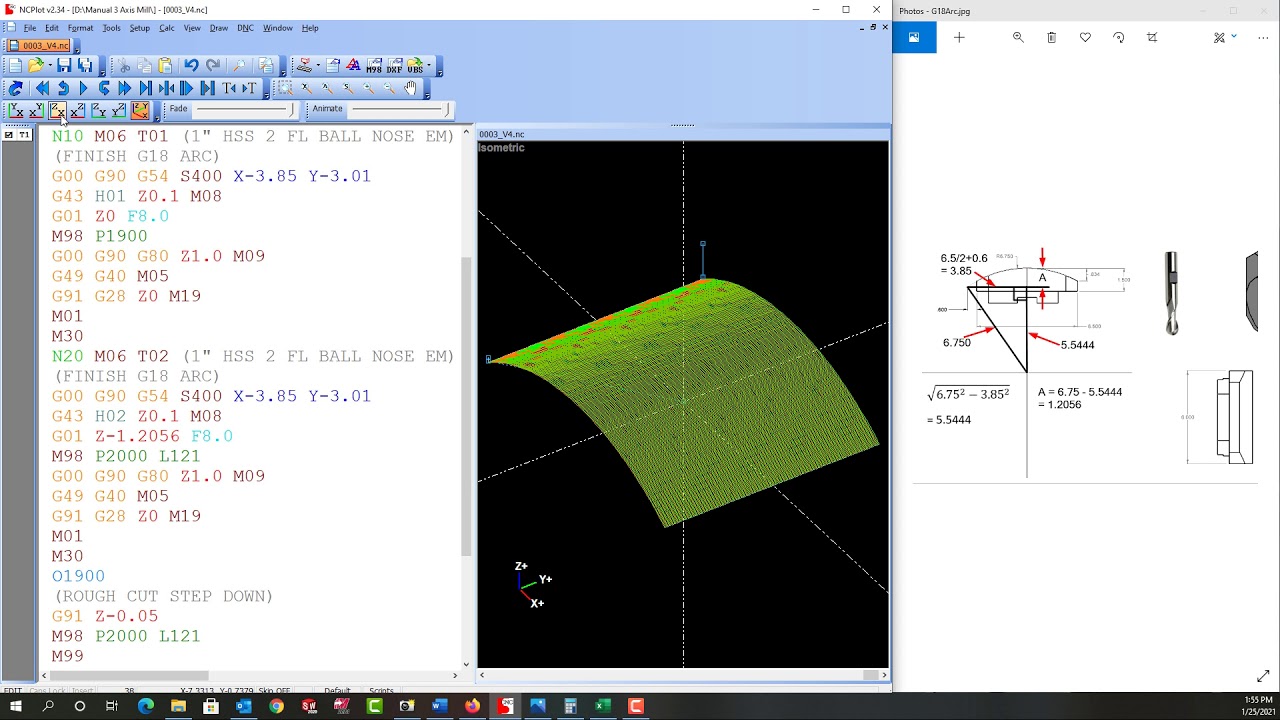The width and height of the screenshot is (1280, 720).
Task: Undo the last edit
Action: click(190, 66)
